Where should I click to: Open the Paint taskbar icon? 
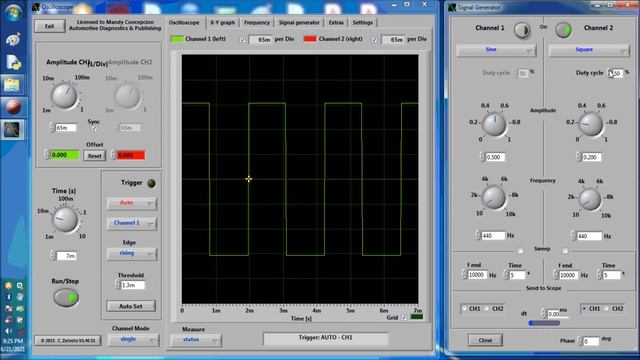[13, 40]
